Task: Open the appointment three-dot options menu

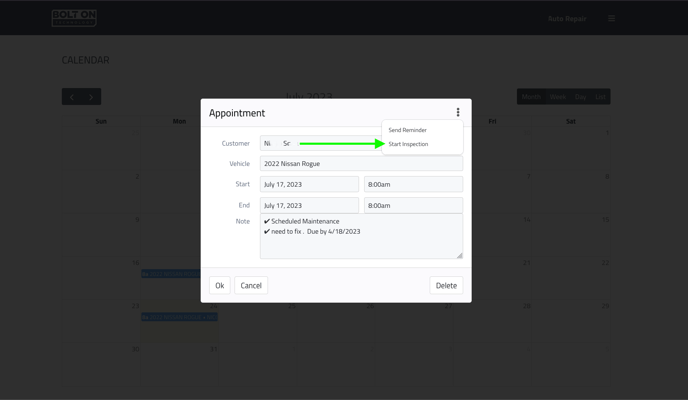Action: click(x=458, y=112)
